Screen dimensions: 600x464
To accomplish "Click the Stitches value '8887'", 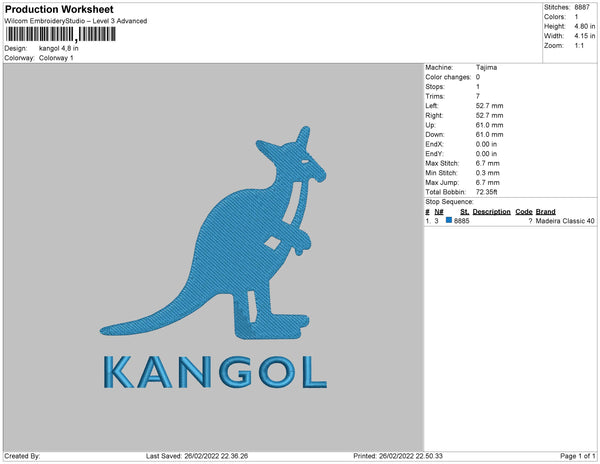I will pyautogui.click(x=582, y=7).
